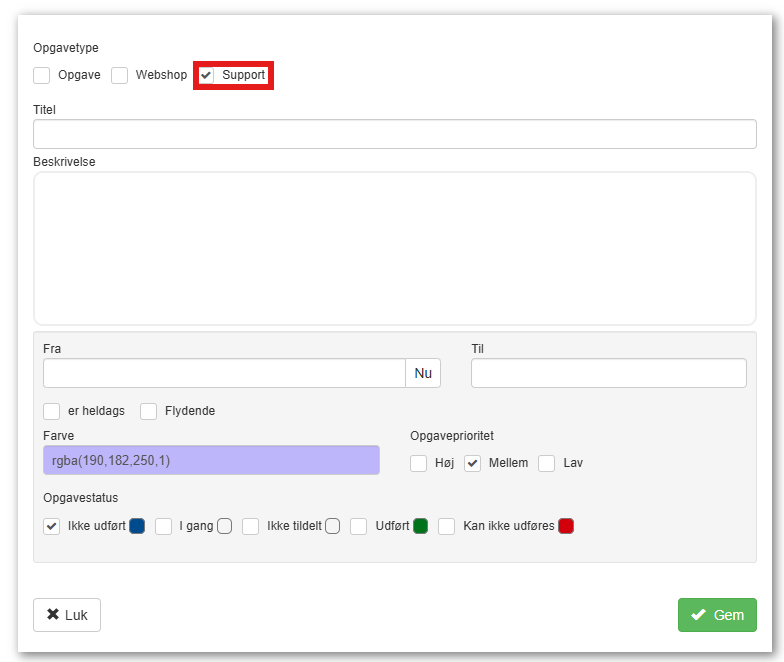This screenshot has height=662, width=784.
Task: Click the red 'Kan ikke udføres' swatch
Action: tap(566, 526)
